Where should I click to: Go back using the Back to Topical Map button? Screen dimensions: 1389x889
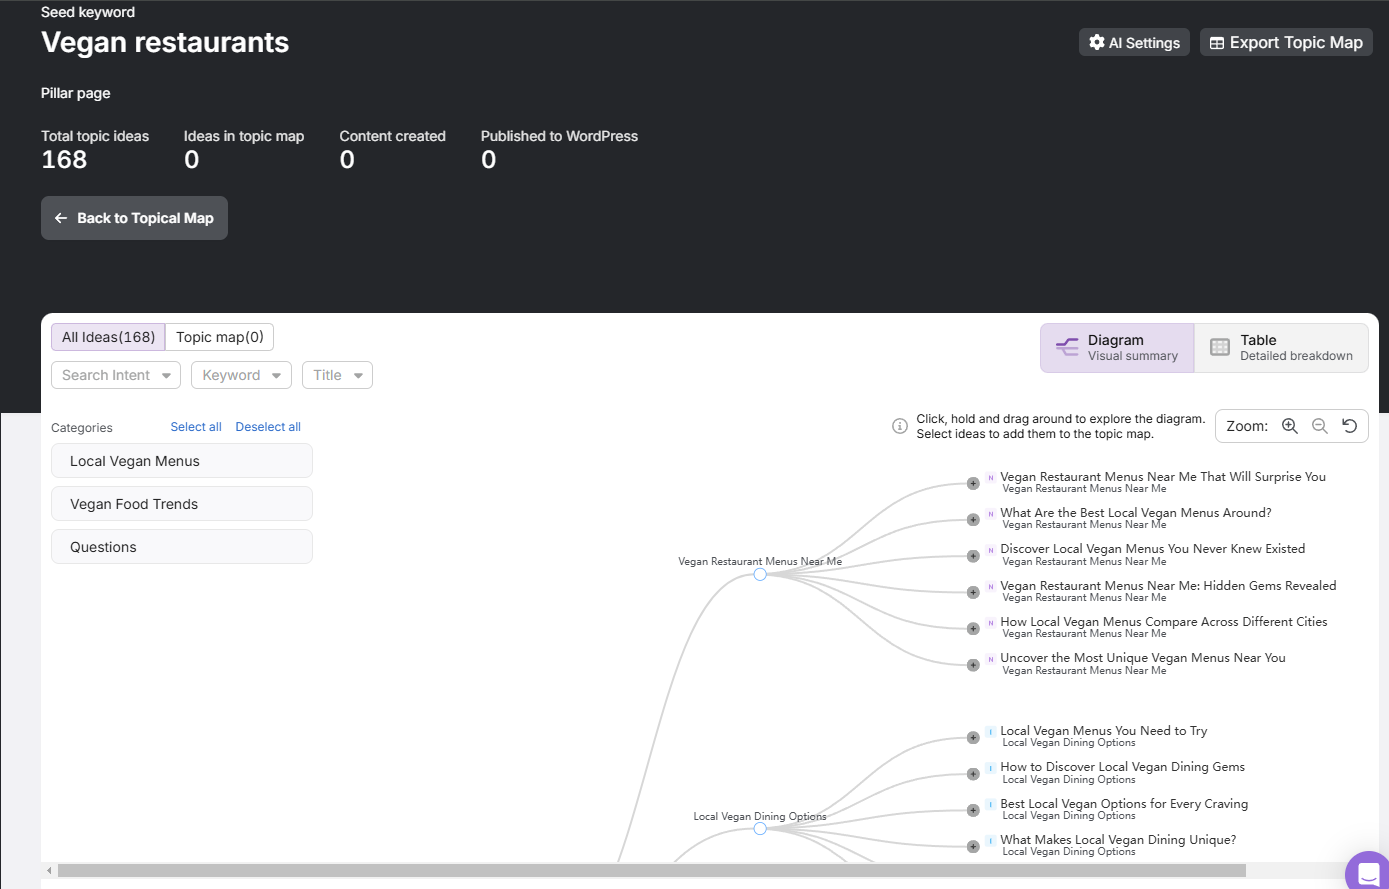pos(134,218)
